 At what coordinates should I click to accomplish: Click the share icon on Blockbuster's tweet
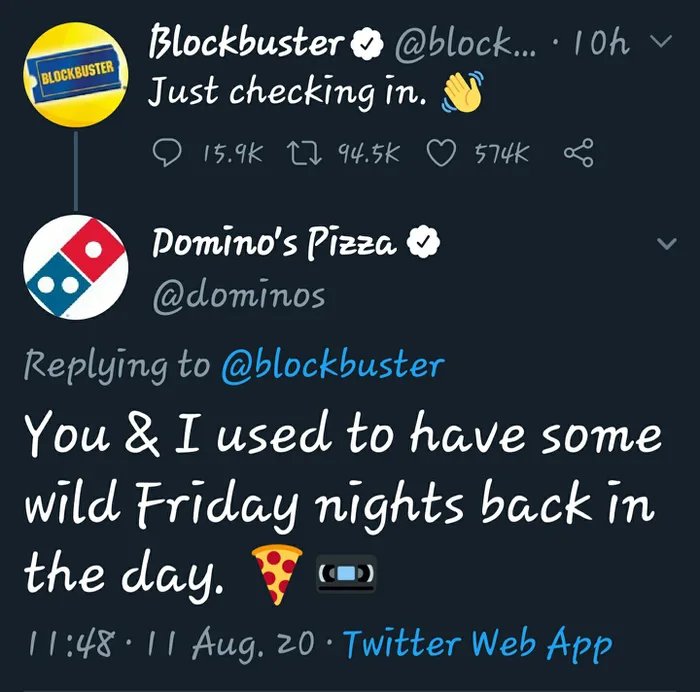click(579, 153)
